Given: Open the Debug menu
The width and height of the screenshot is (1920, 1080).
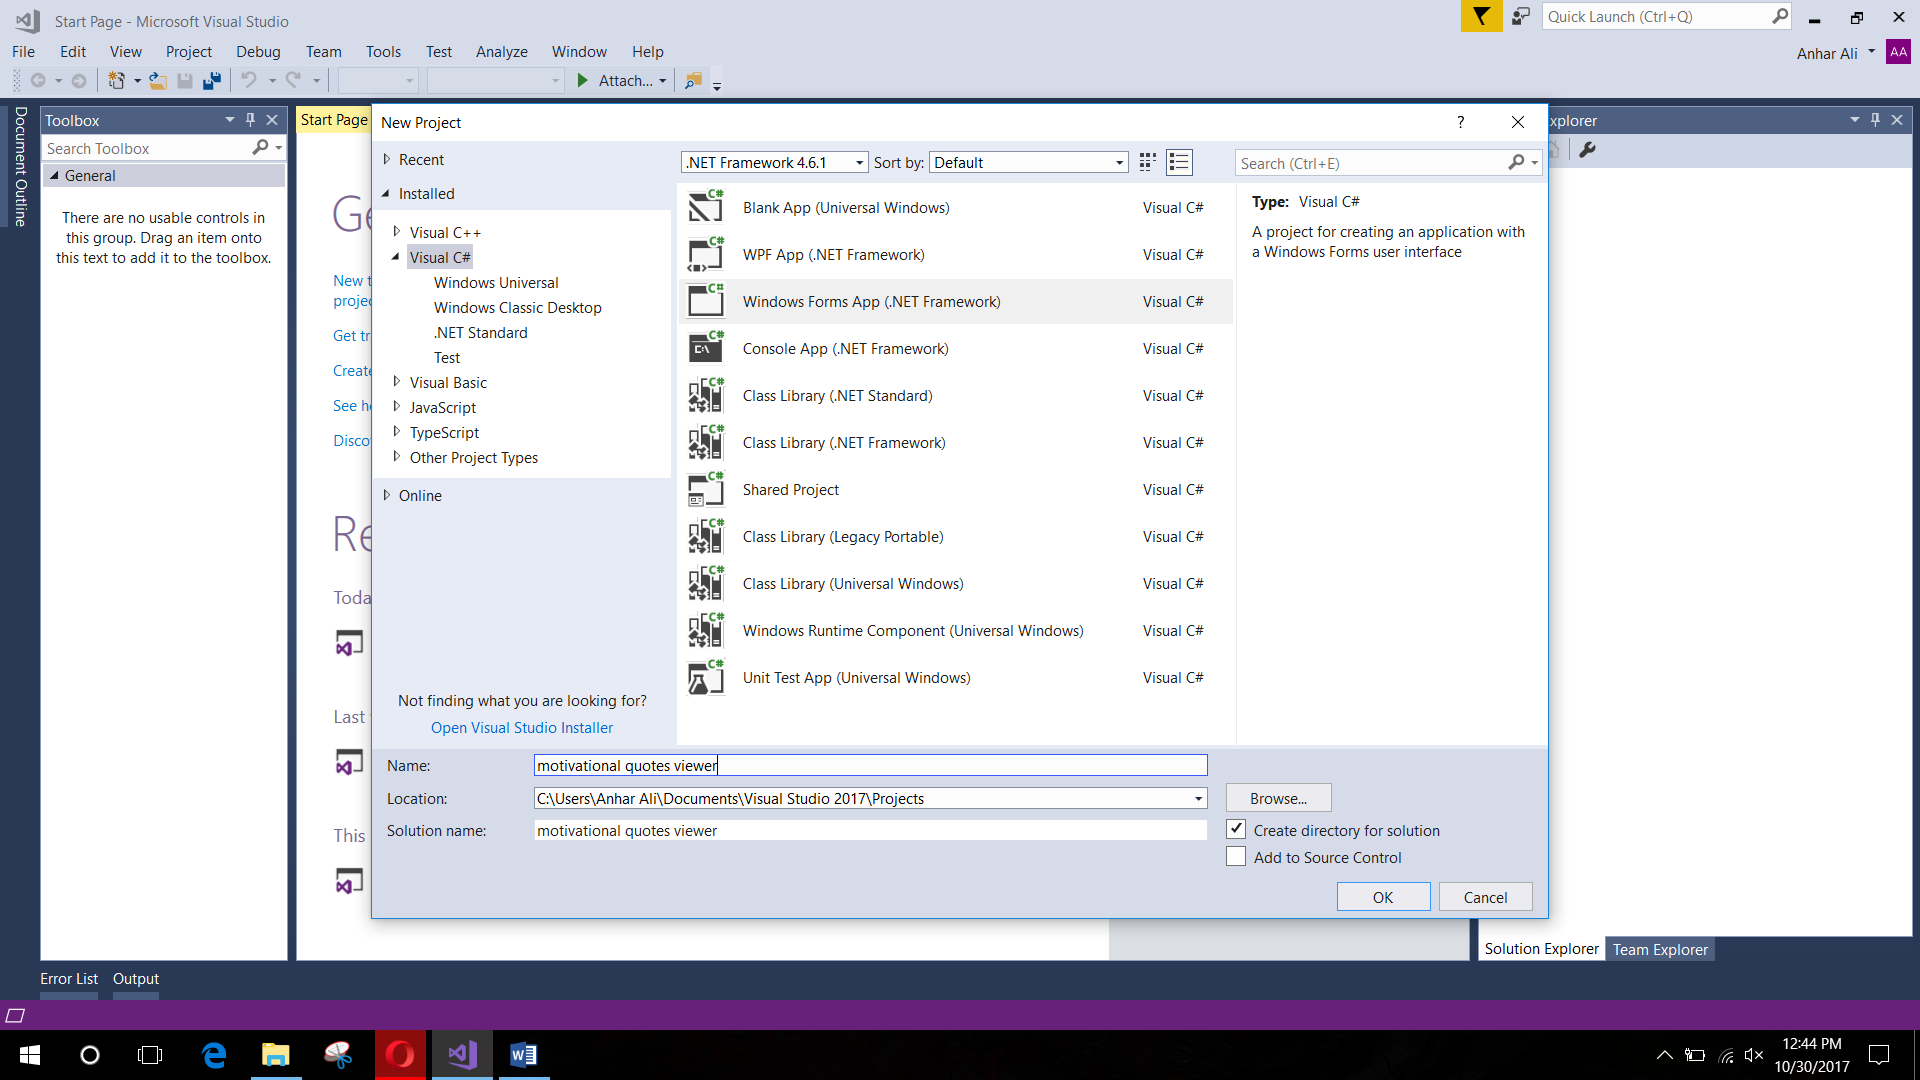Looking at the screenshot, I should coord(258,51).
